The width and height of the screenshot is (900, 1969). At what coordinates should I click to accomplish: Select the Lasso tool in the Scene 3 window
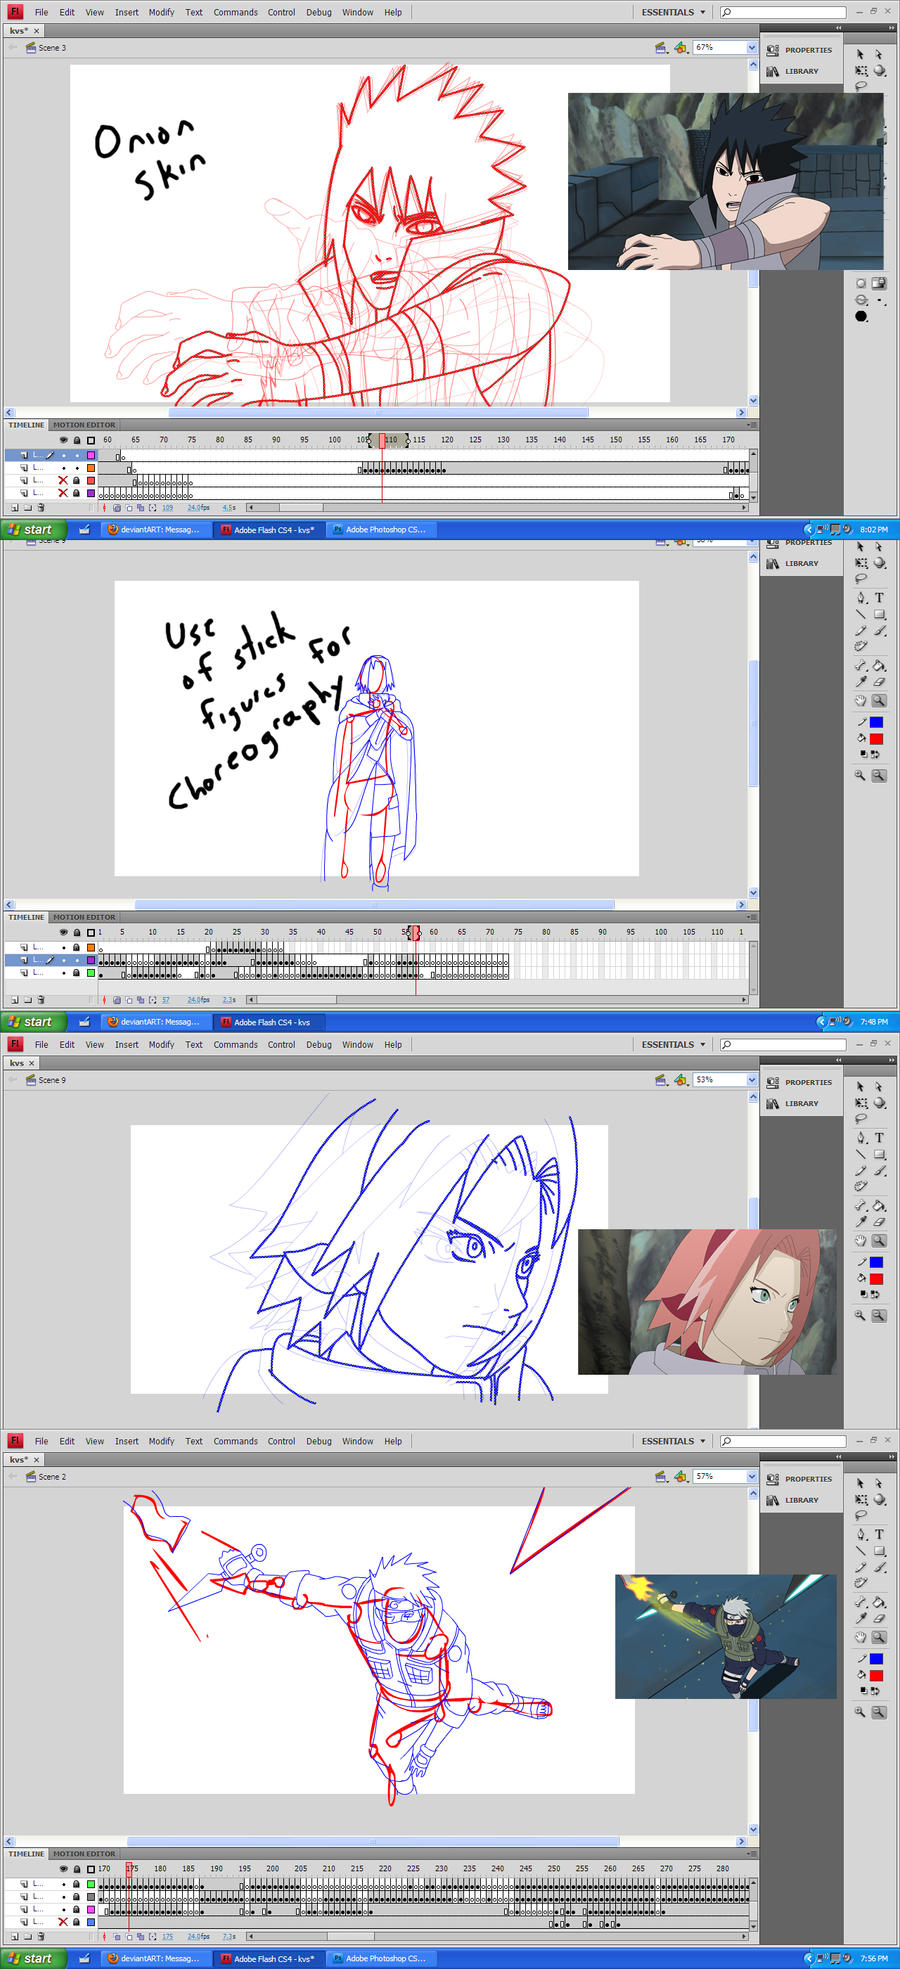[861, 87]
